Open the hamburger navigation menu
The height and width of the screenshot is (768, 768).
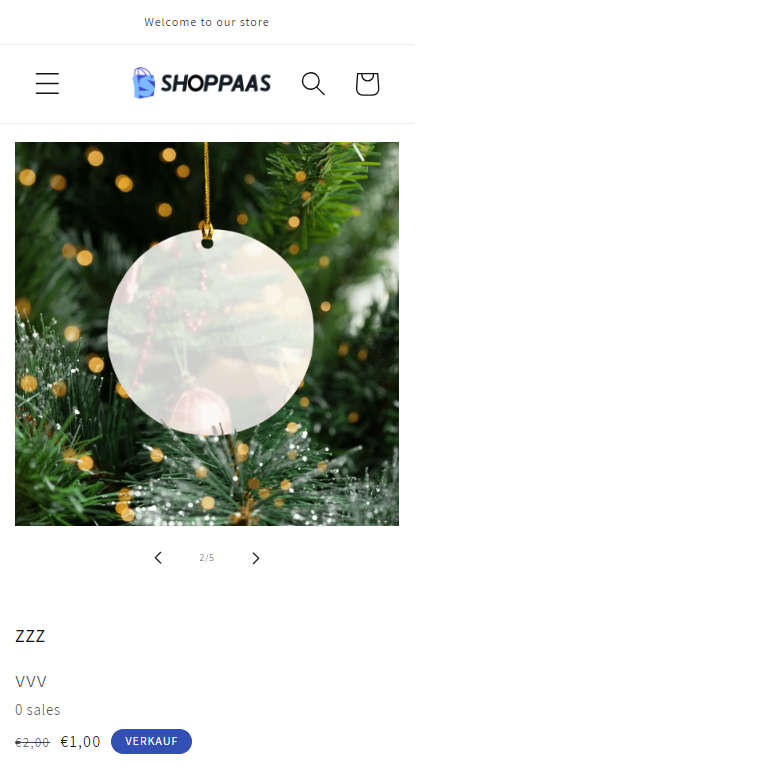coord(48,83)
